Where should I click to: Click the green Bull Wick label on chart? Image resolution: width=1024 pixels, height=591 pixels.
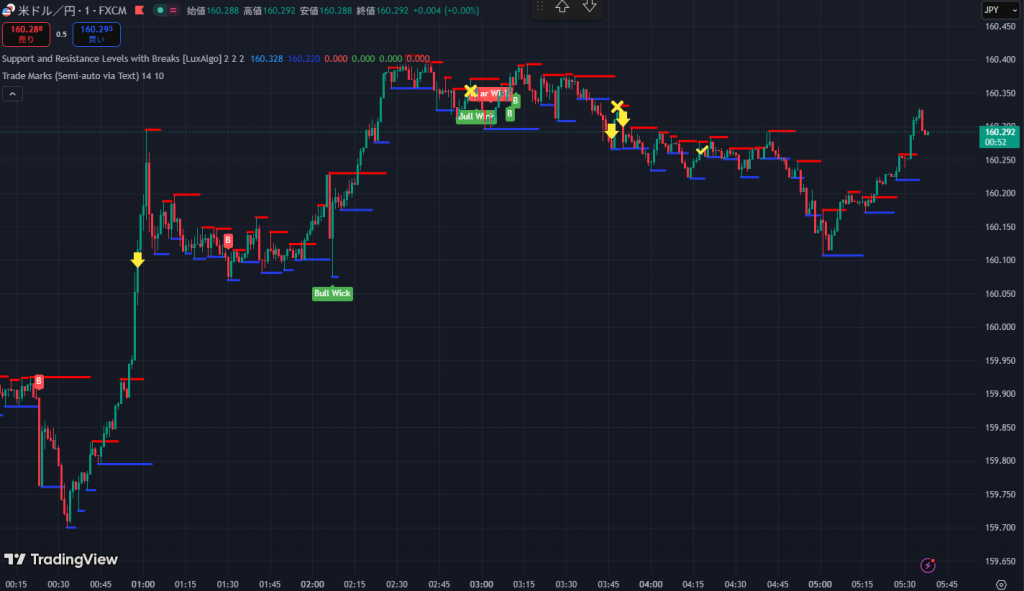(332, 293)
